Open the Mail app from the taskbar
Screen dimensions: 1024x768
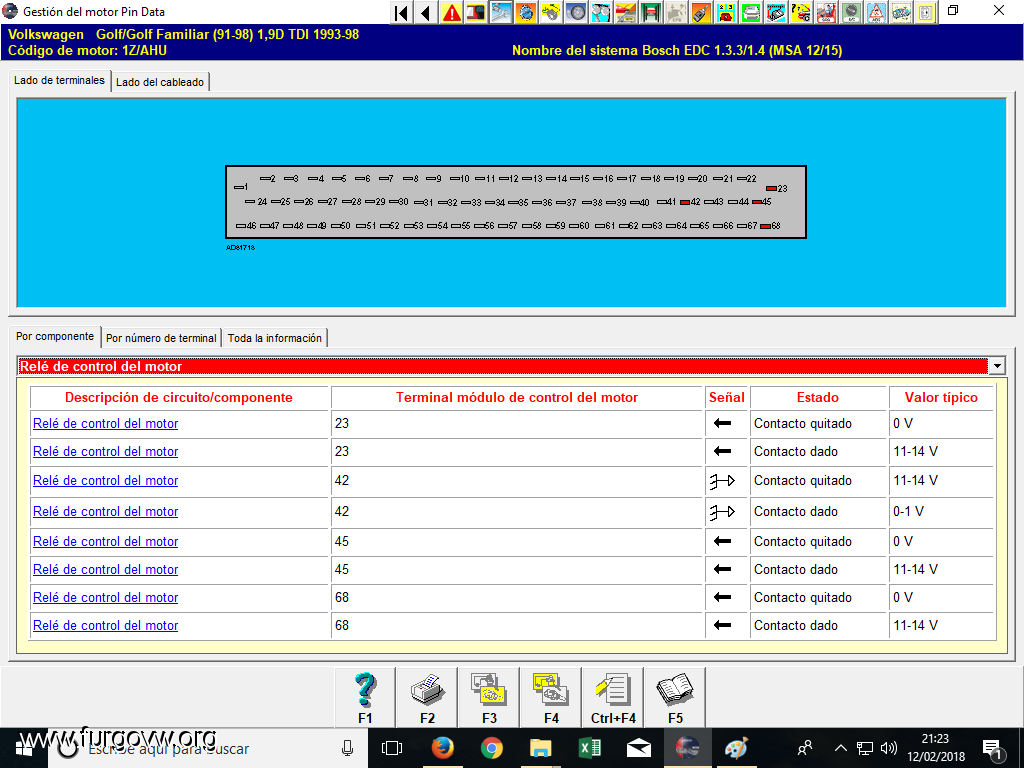point(639,748)
